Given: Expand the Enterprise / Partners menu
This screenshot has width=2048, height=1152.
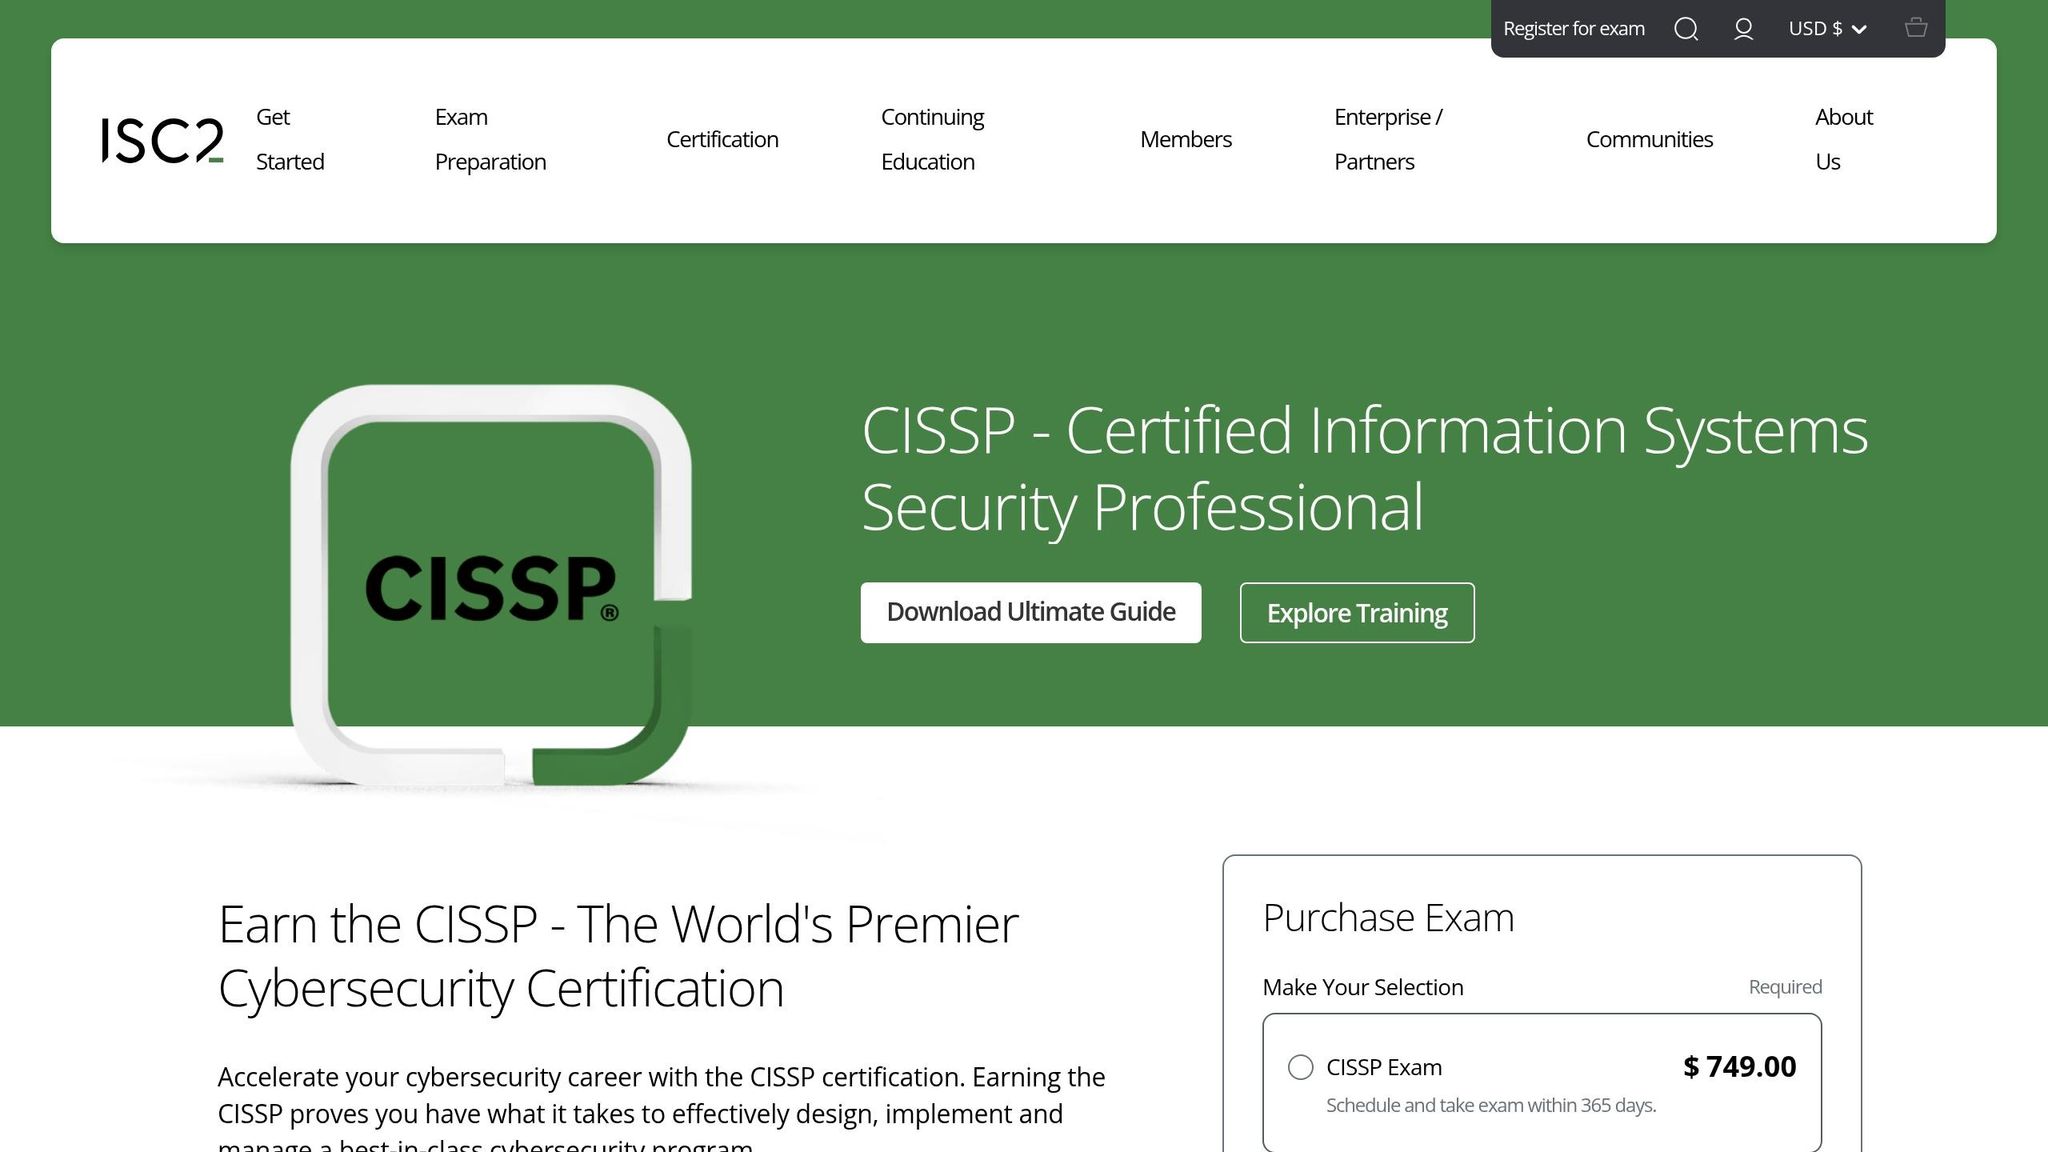Looking at the screenshot, I should point(1388,139).
